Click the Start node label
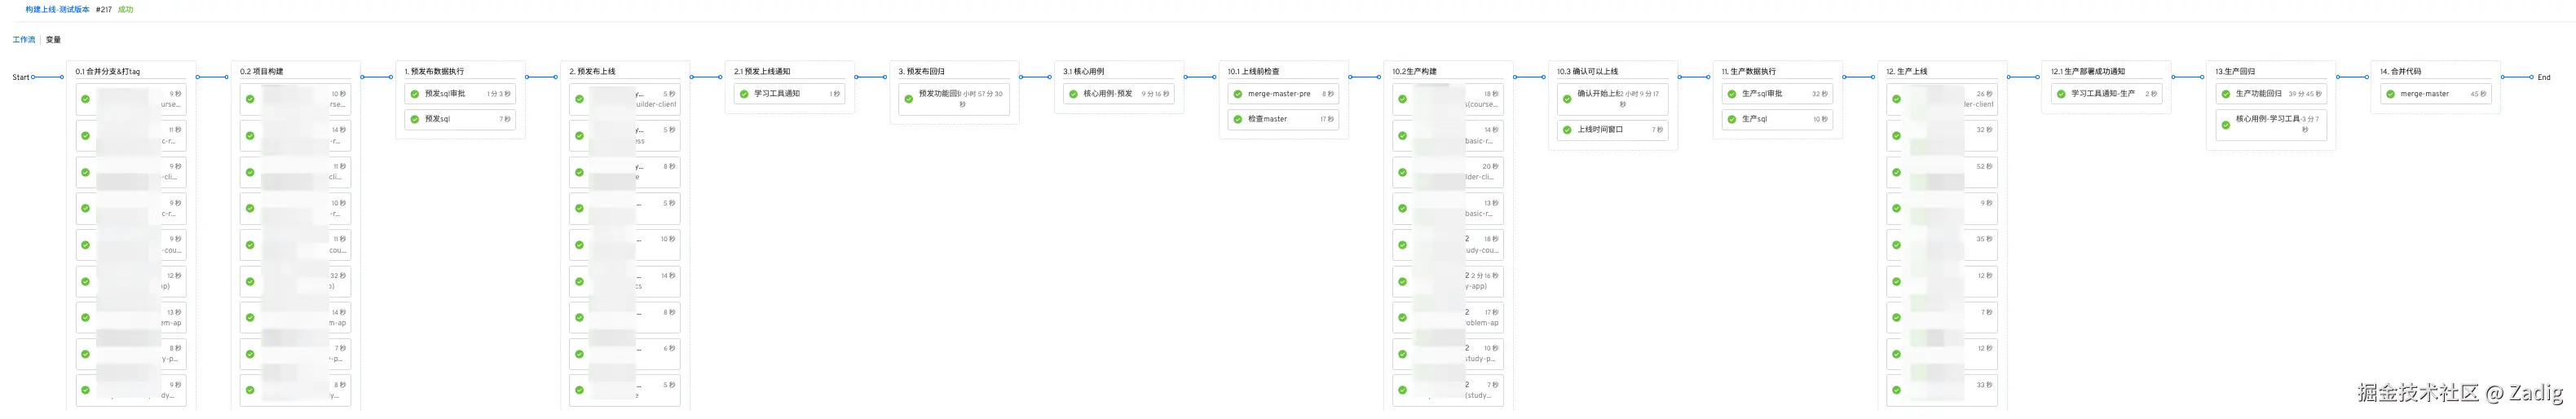 tap(21, 77)
